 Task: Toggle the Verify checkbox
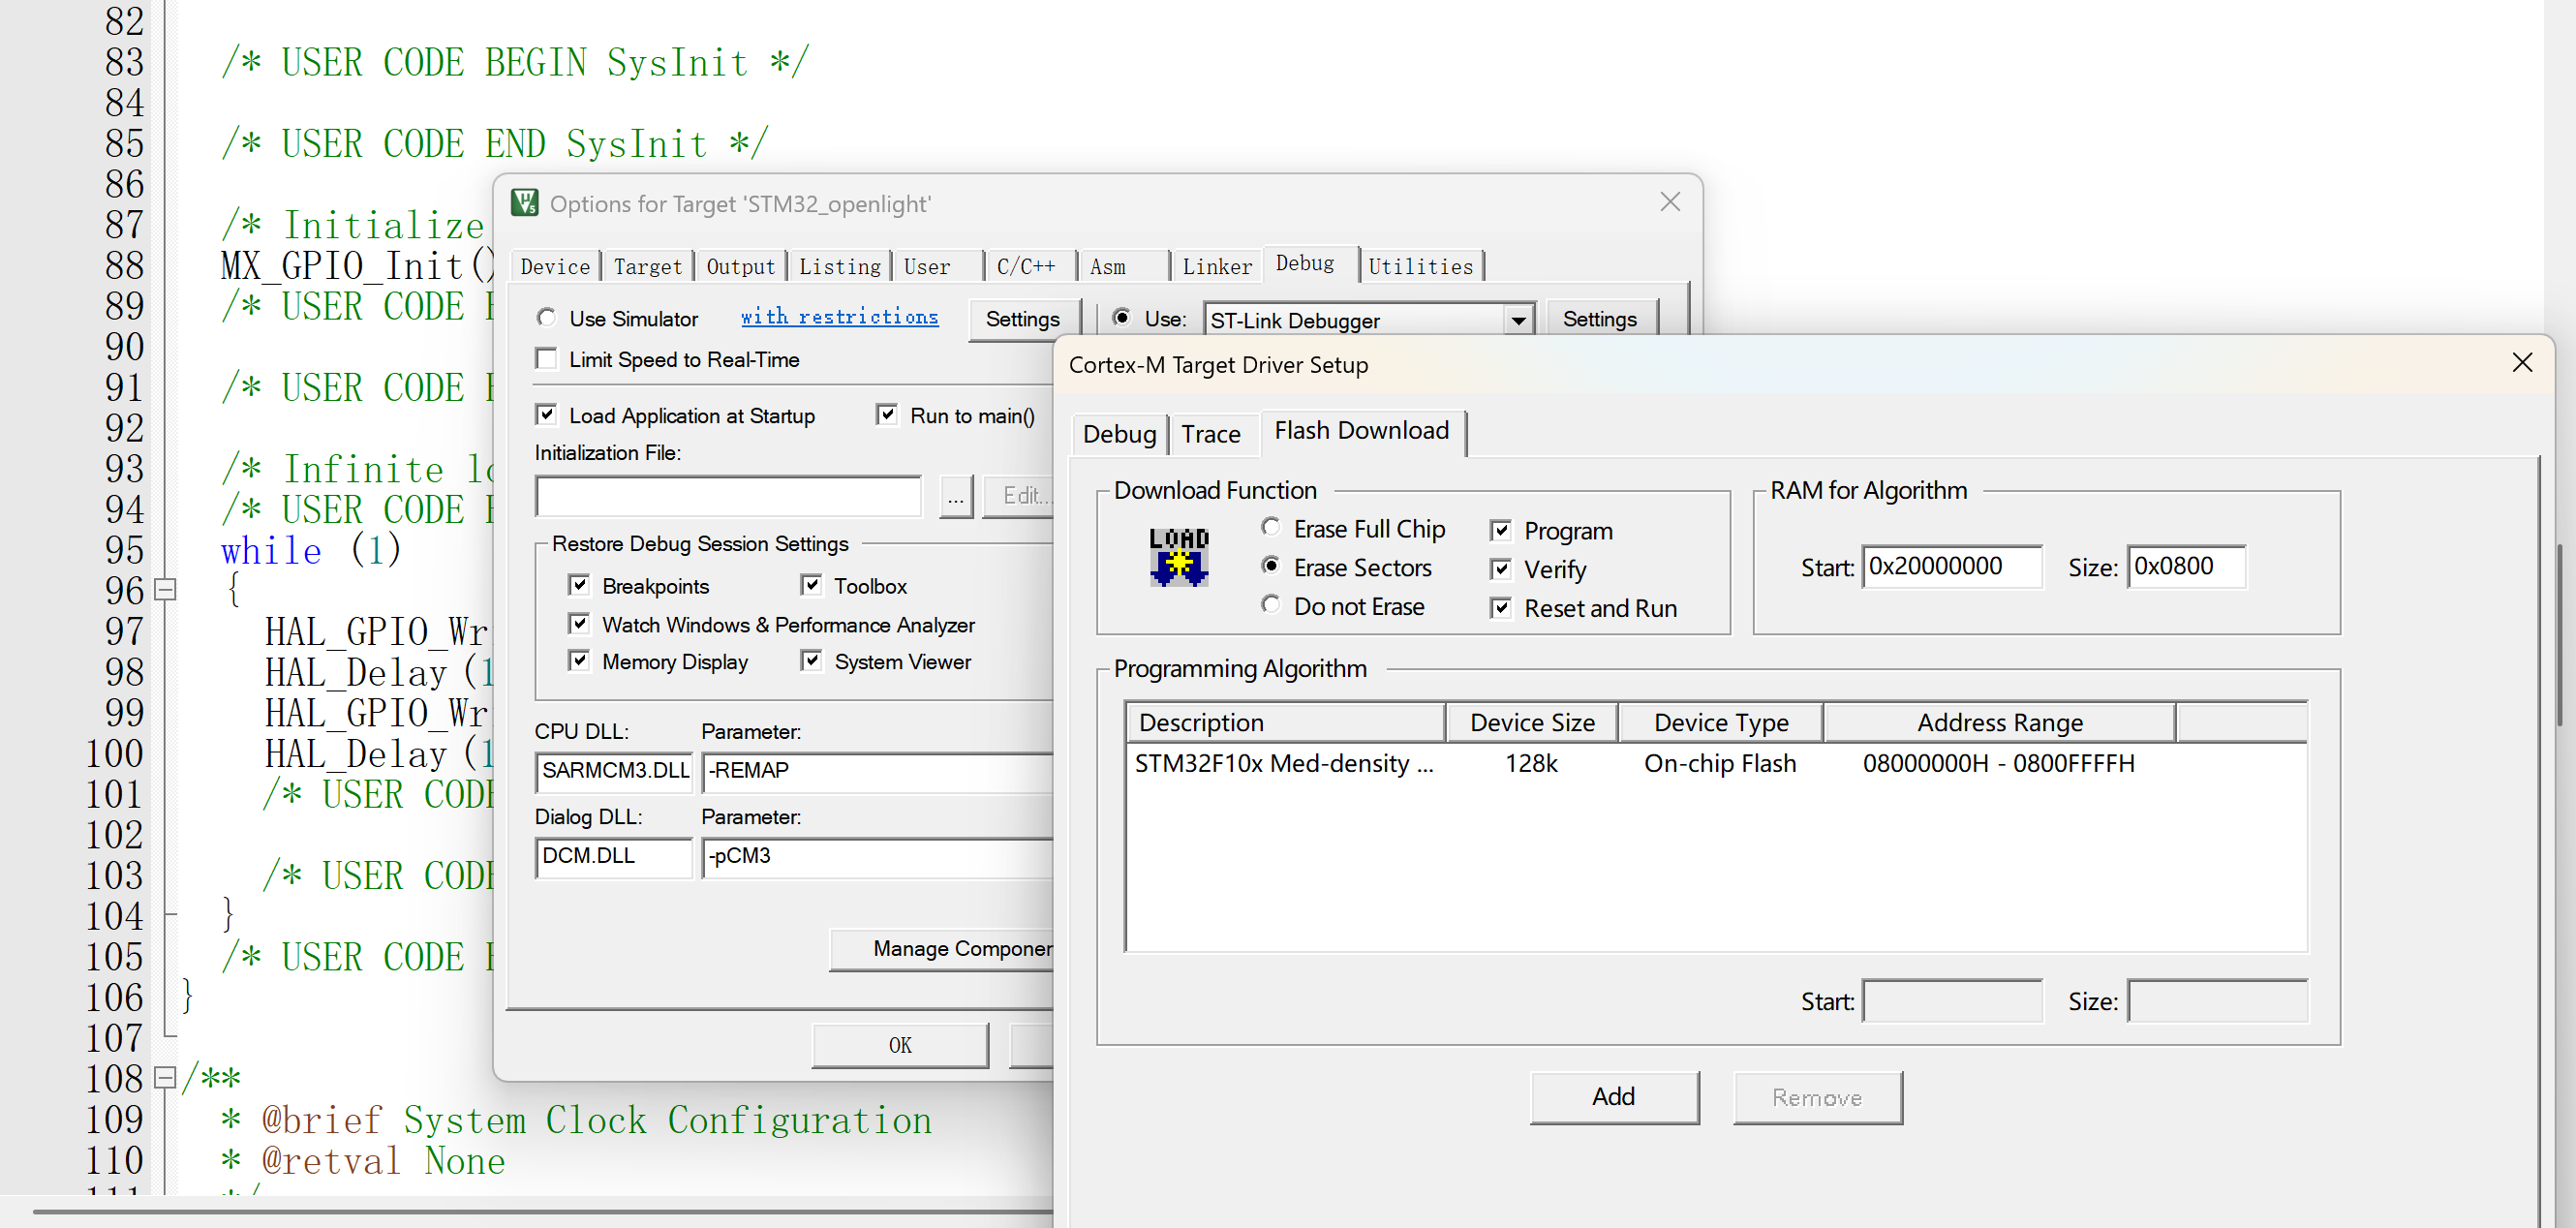pyautogui.click(x=1501, y=569)
